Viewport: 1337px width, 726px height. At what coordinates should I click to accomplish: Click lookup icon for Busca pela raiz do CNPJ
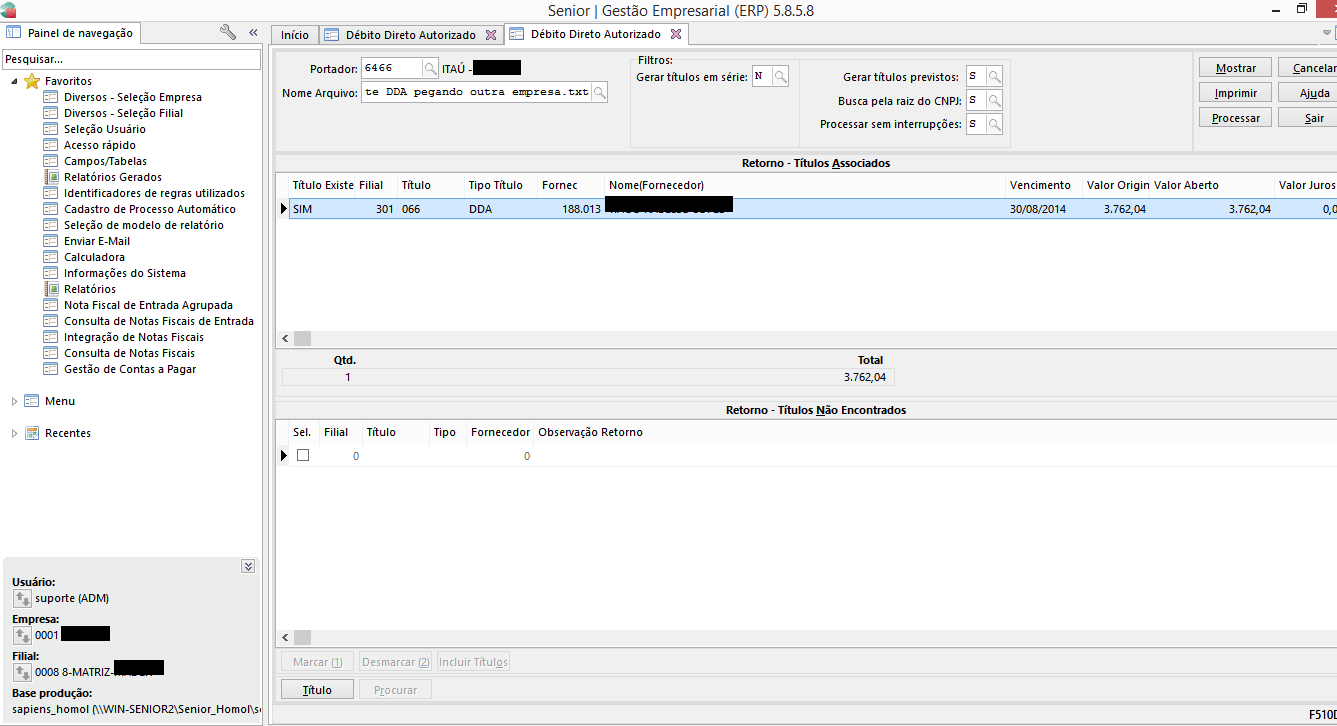994,101
